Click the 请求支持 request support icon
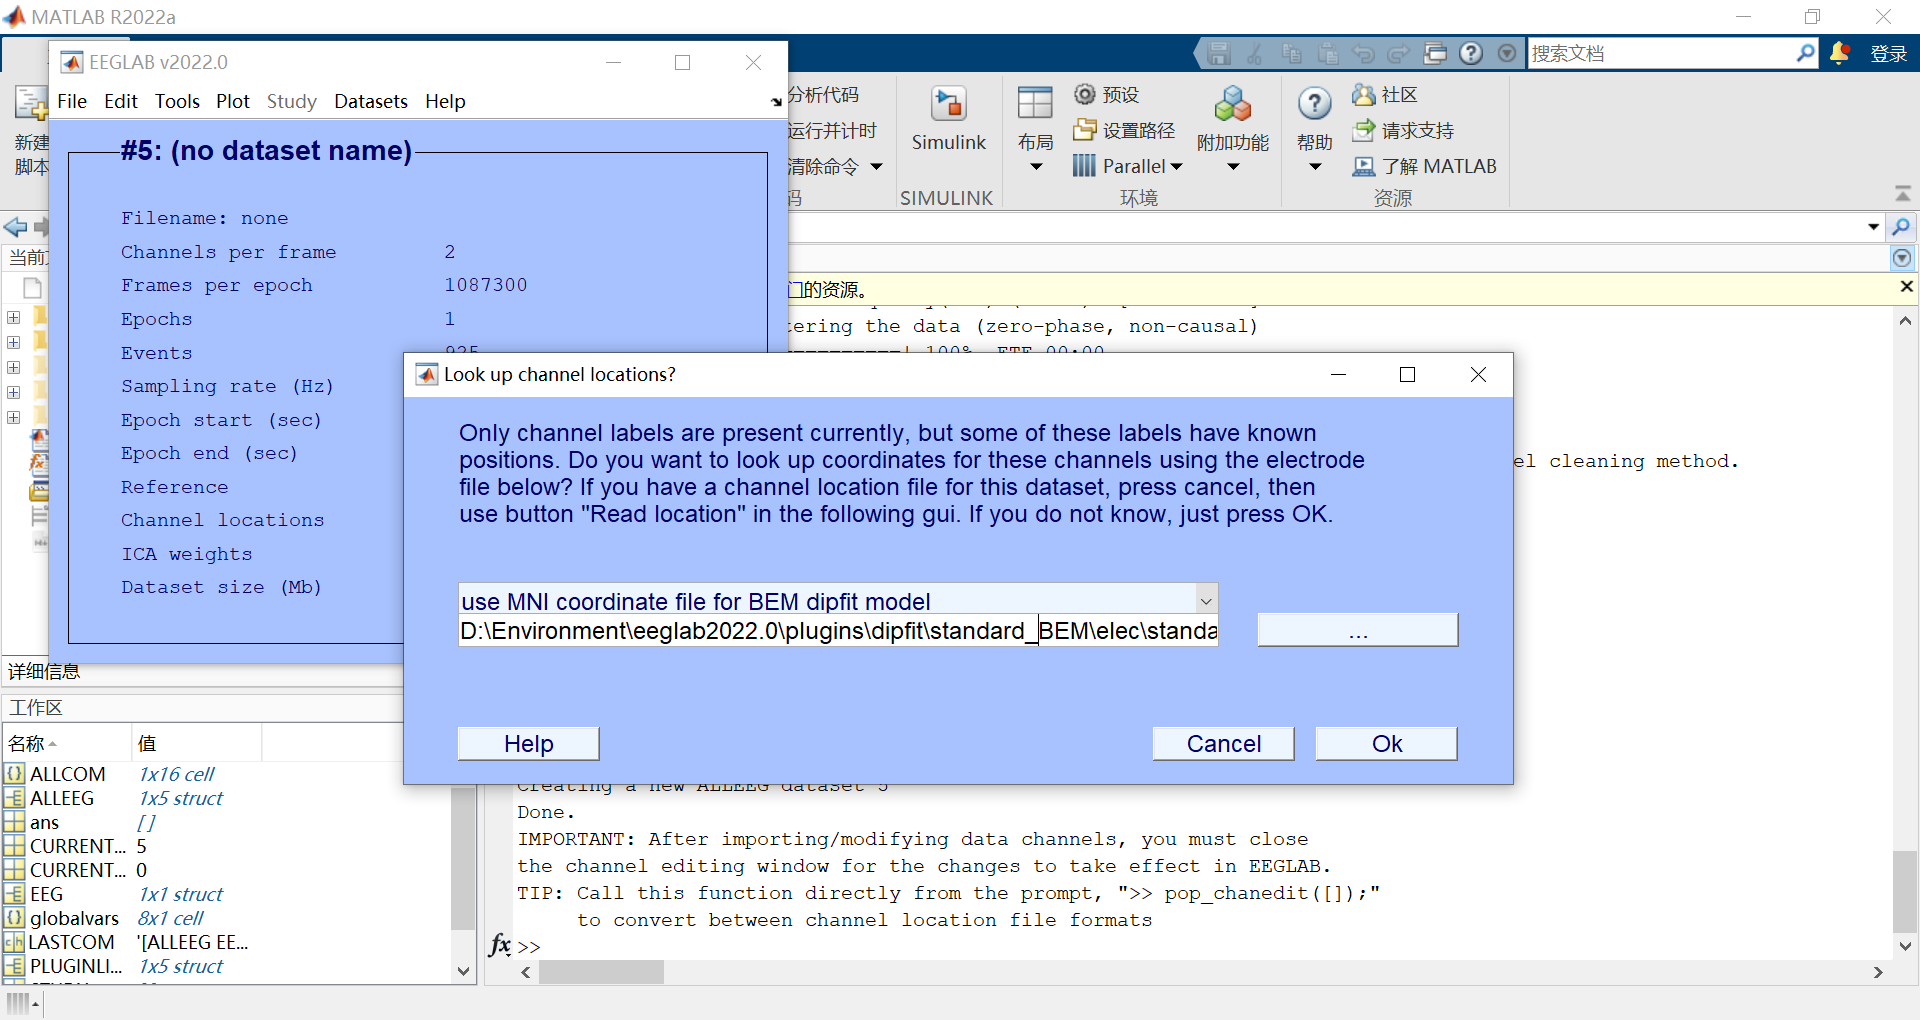Screen dimensions: 1920x1020 tap(1363, 130)
